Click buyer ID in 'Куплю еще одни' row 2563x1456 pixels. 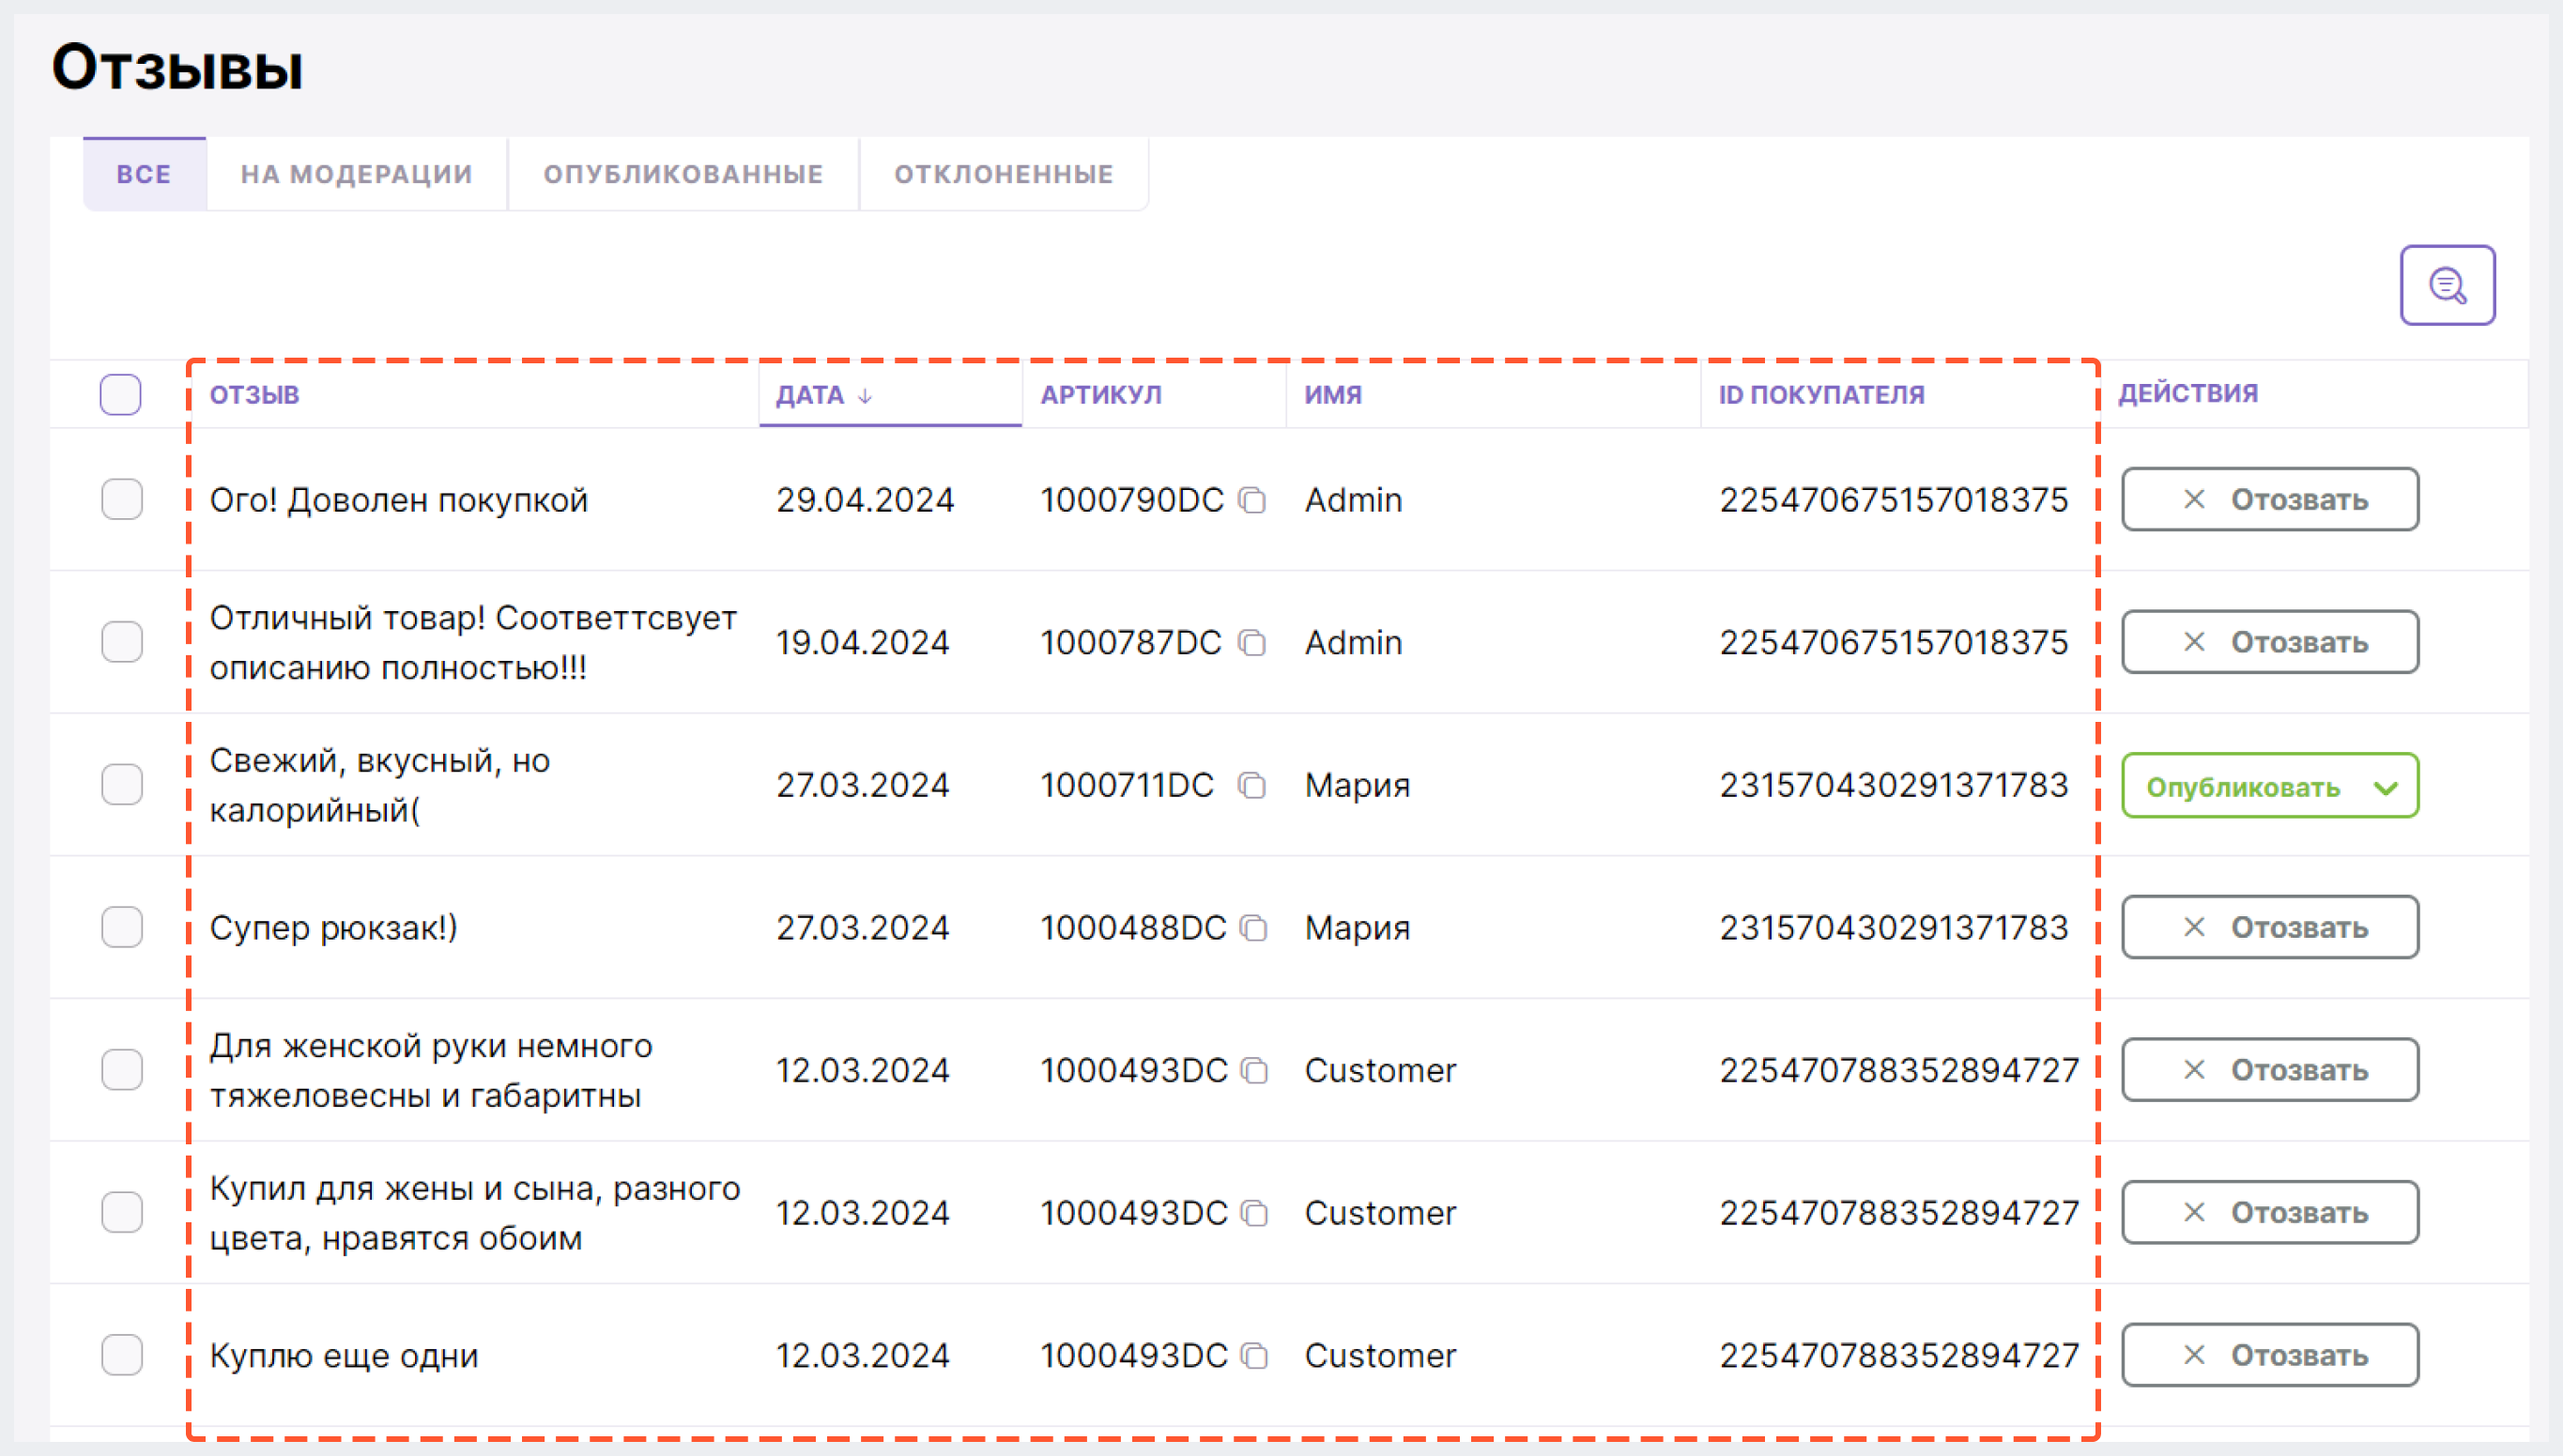[x=1899, y=1356]
